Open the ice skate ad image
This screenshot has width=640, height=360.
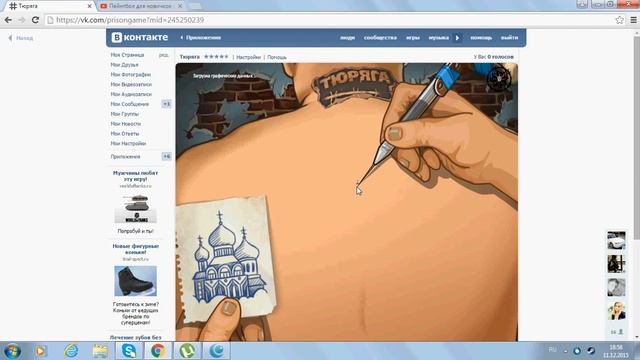[136, 281]
